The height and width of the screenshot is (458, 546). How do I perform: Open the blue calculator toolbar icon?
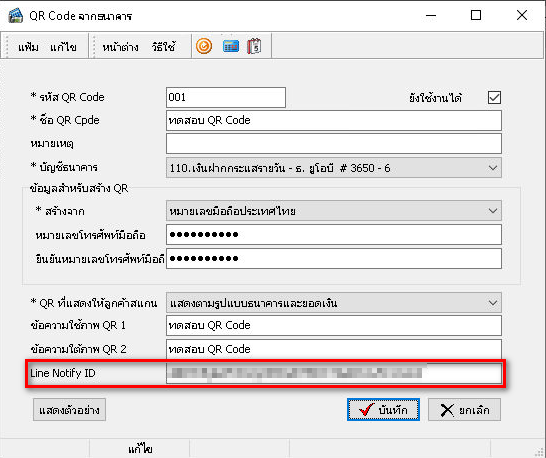click(231, 46)
